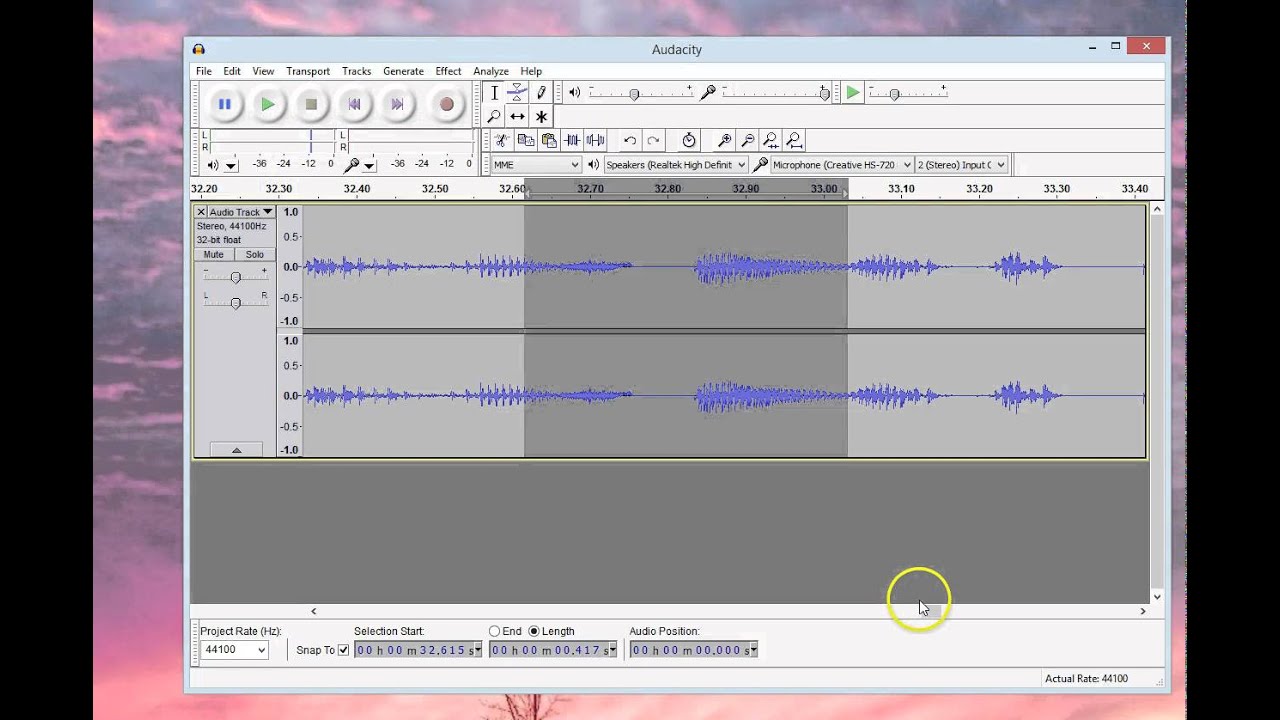Fit project in window with the zoom icon
1280x720 pixels.
tap(794, 140)
